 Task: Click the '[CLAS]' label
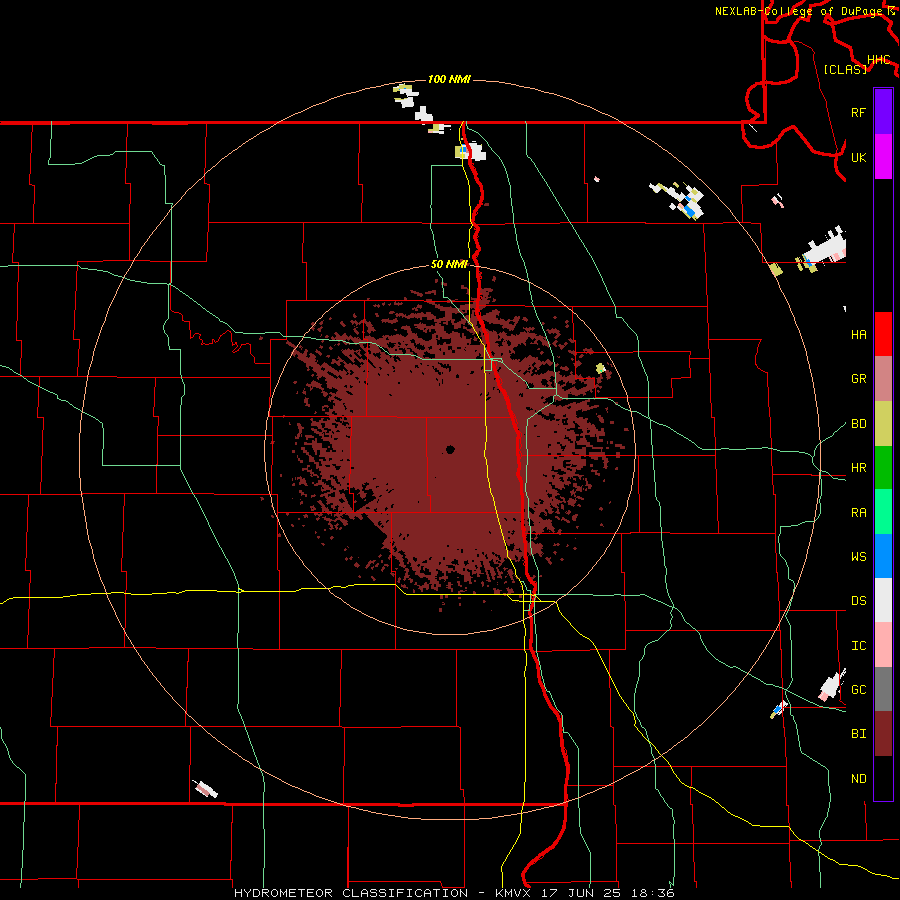pyautogui.click(x=845, y=69)
